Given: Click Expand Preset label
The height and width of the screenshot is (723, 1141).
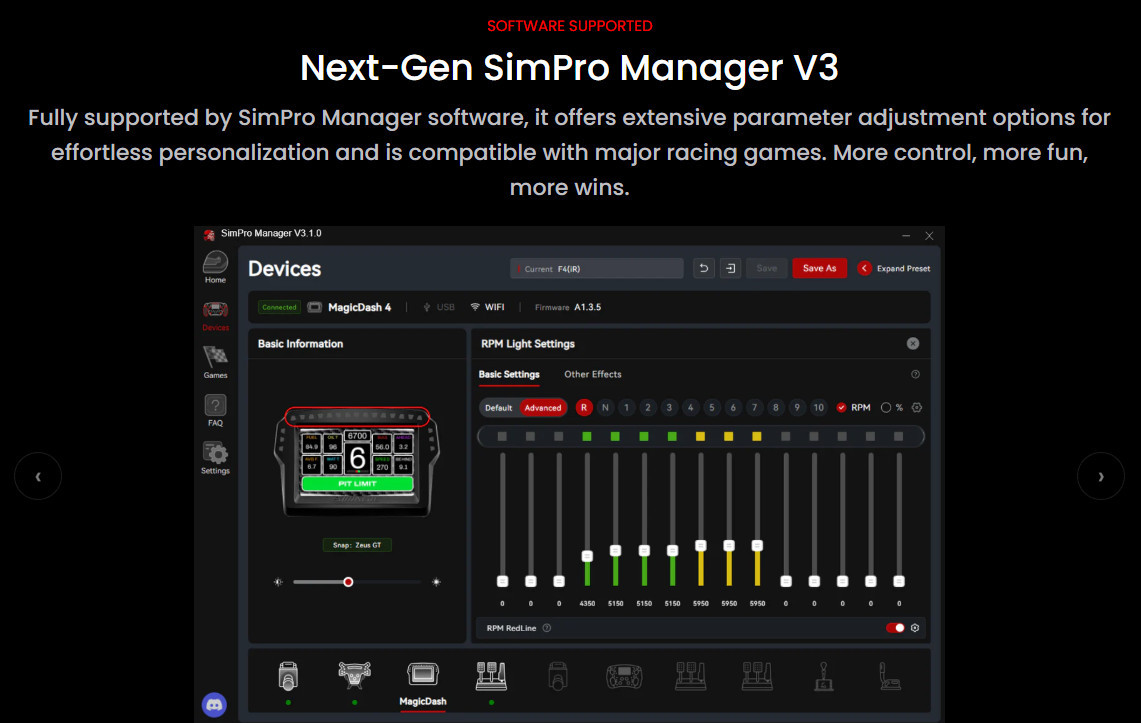Looking at the screenshot, I should (903, 268).
